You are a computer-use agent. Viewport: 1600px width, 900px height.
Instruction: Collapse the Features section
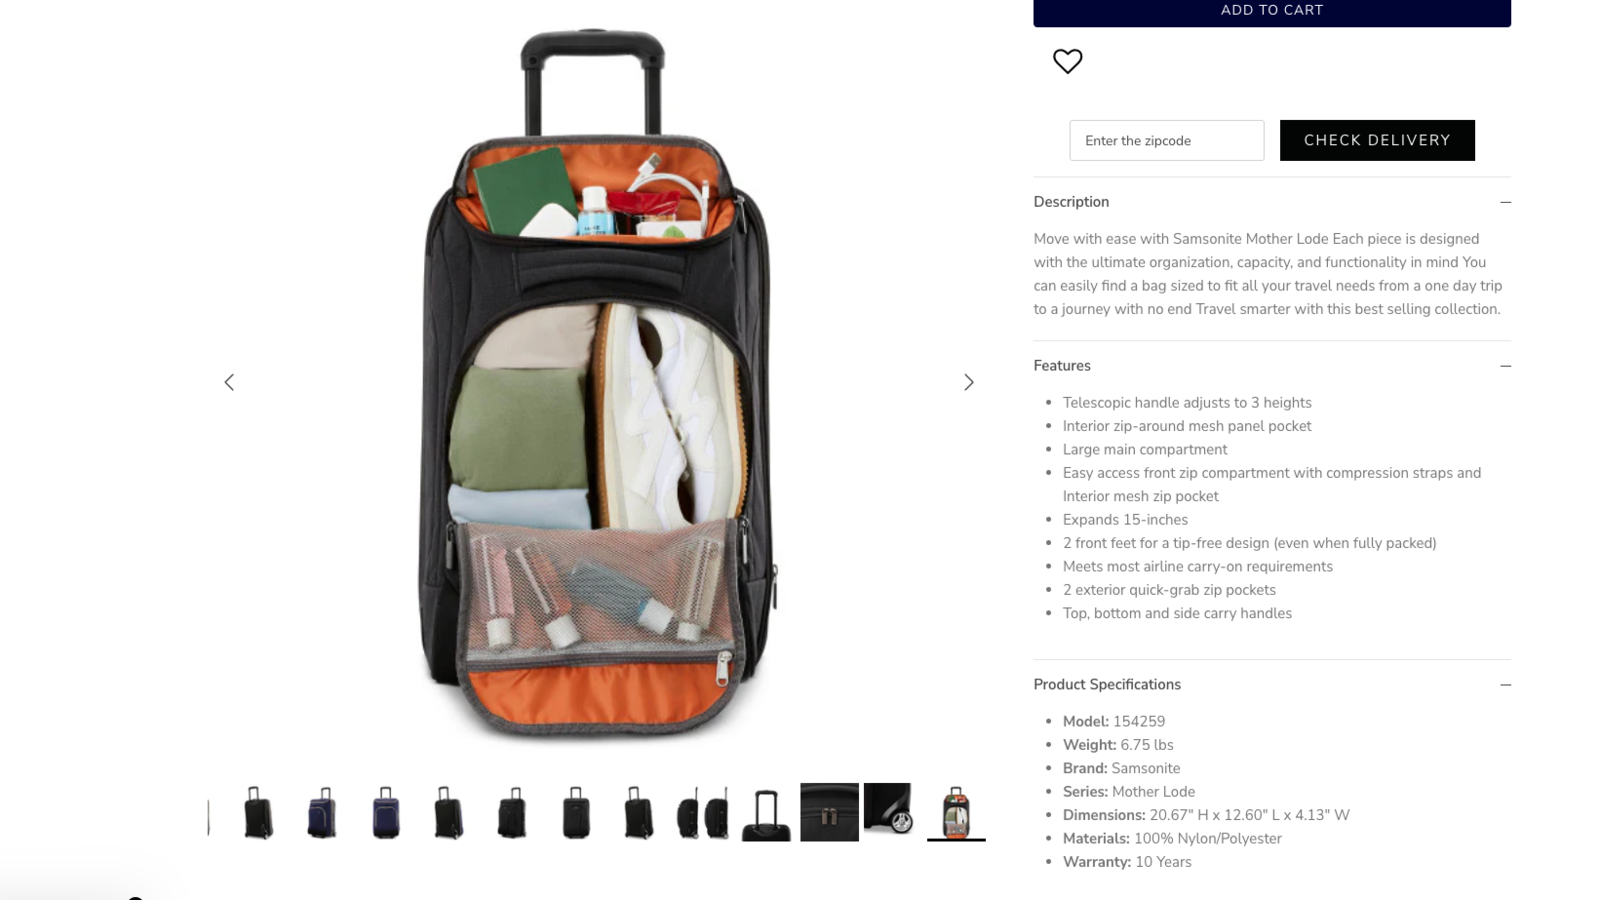coord(1505,366)
